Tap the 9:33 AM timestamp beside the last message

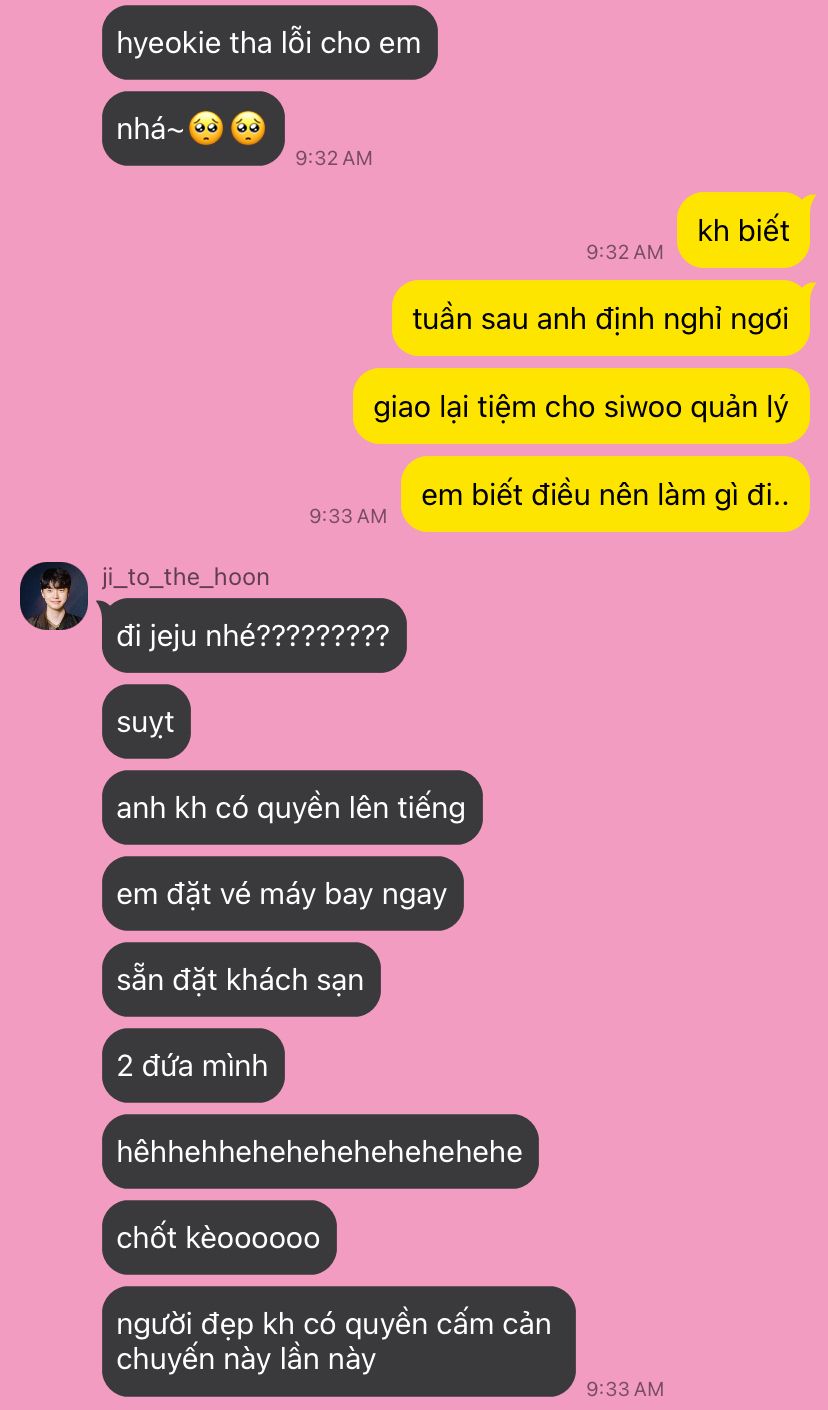pyautogui.click(x=625, y=1388)
